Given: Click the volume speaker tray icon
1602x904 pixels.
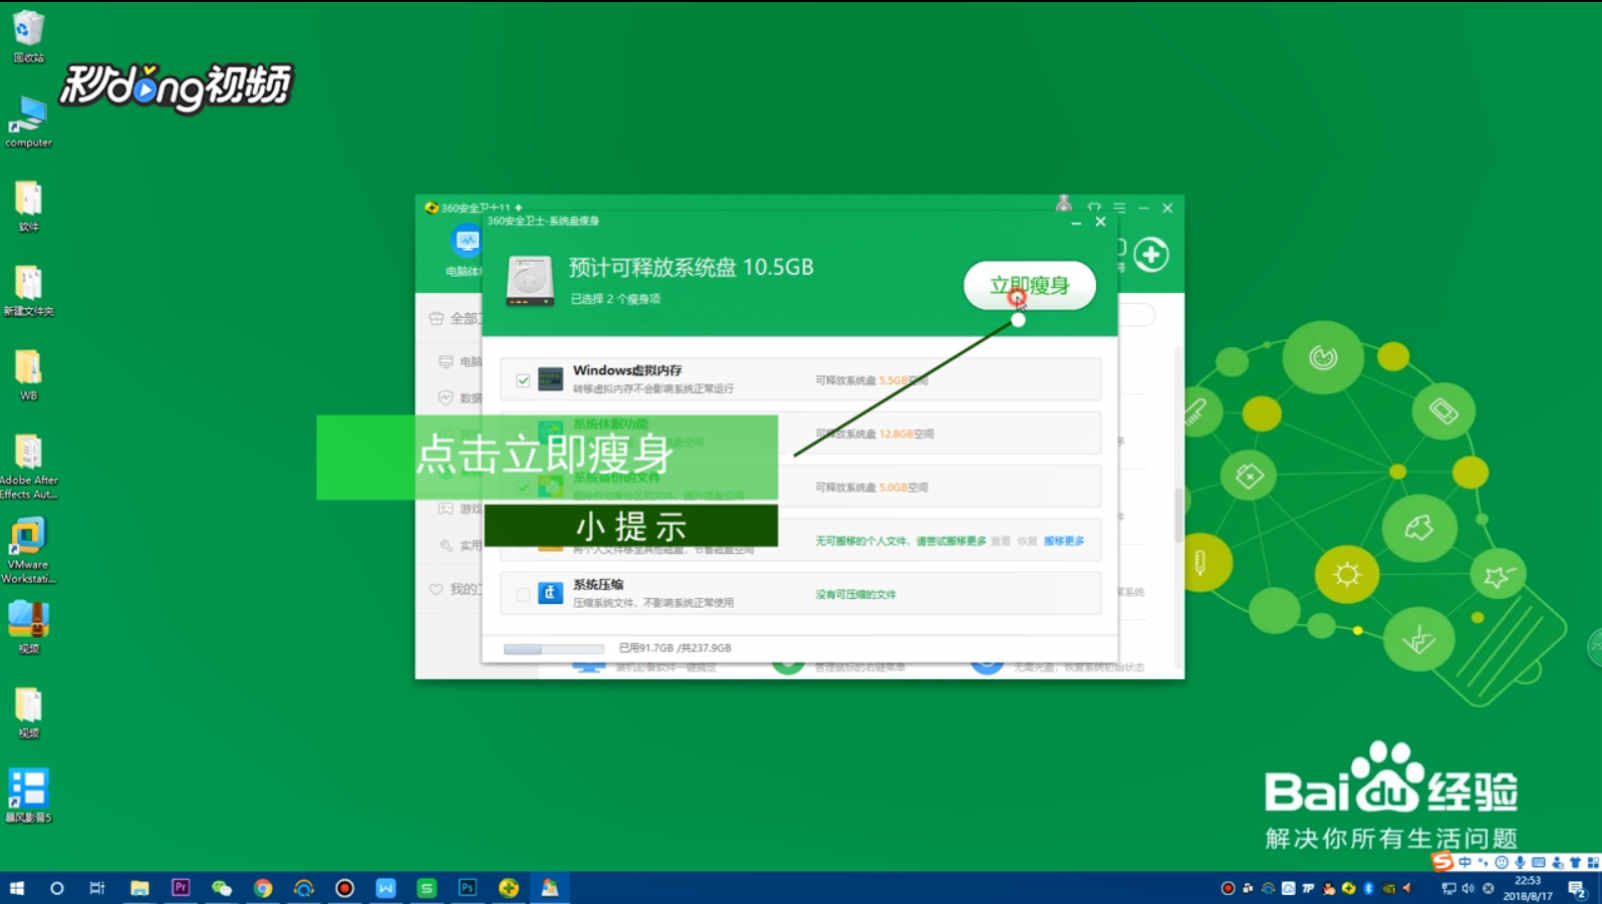Looking at the screenshot, I should point(1468,888).
